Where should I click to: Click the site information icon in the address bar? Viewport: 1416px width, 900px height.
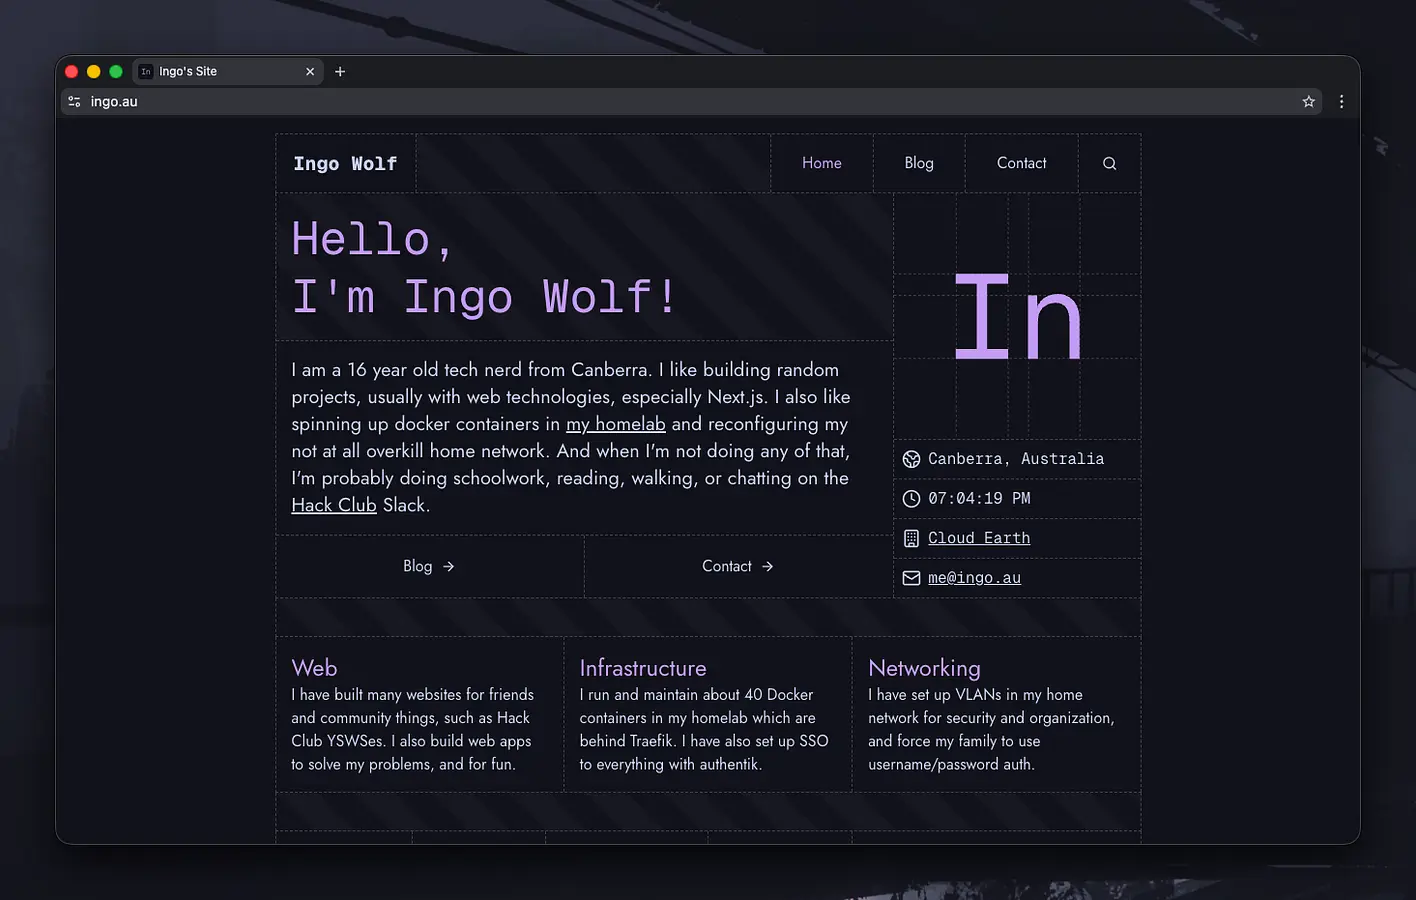[74, 101]
